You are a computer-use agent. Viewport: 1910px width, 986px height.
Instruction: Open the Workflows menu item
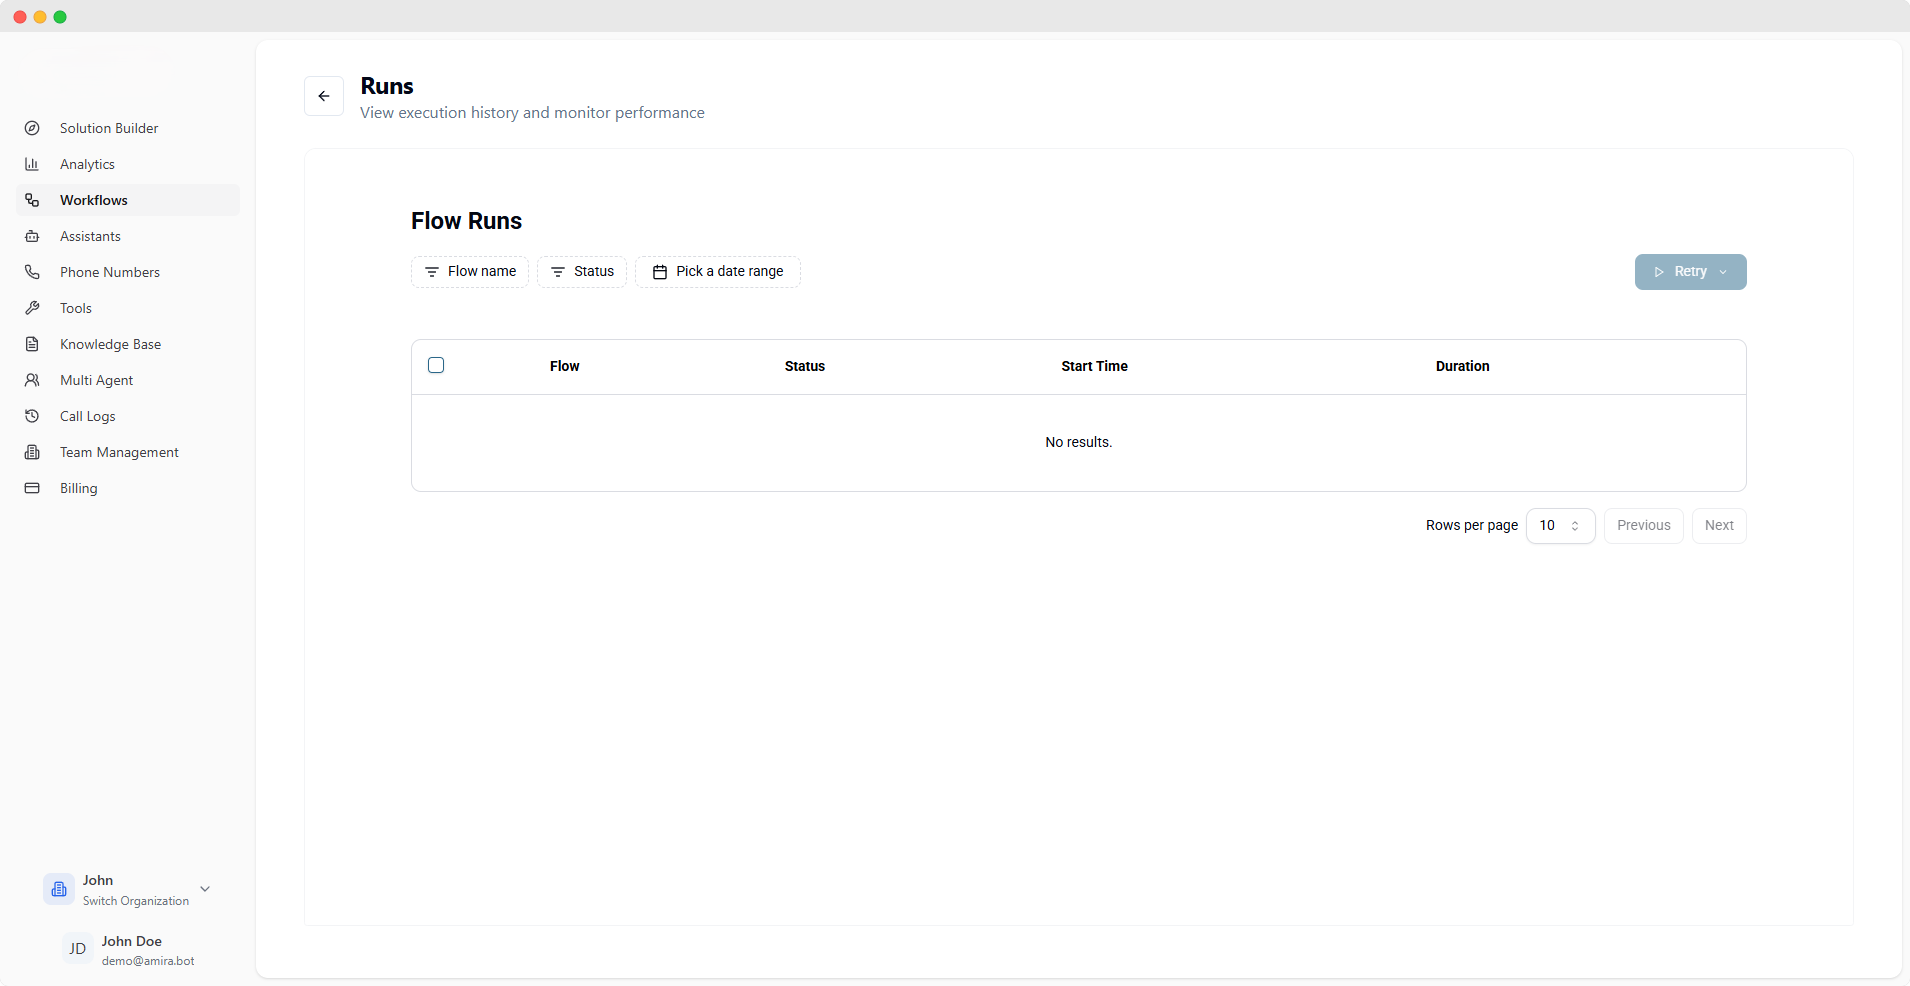92,200
